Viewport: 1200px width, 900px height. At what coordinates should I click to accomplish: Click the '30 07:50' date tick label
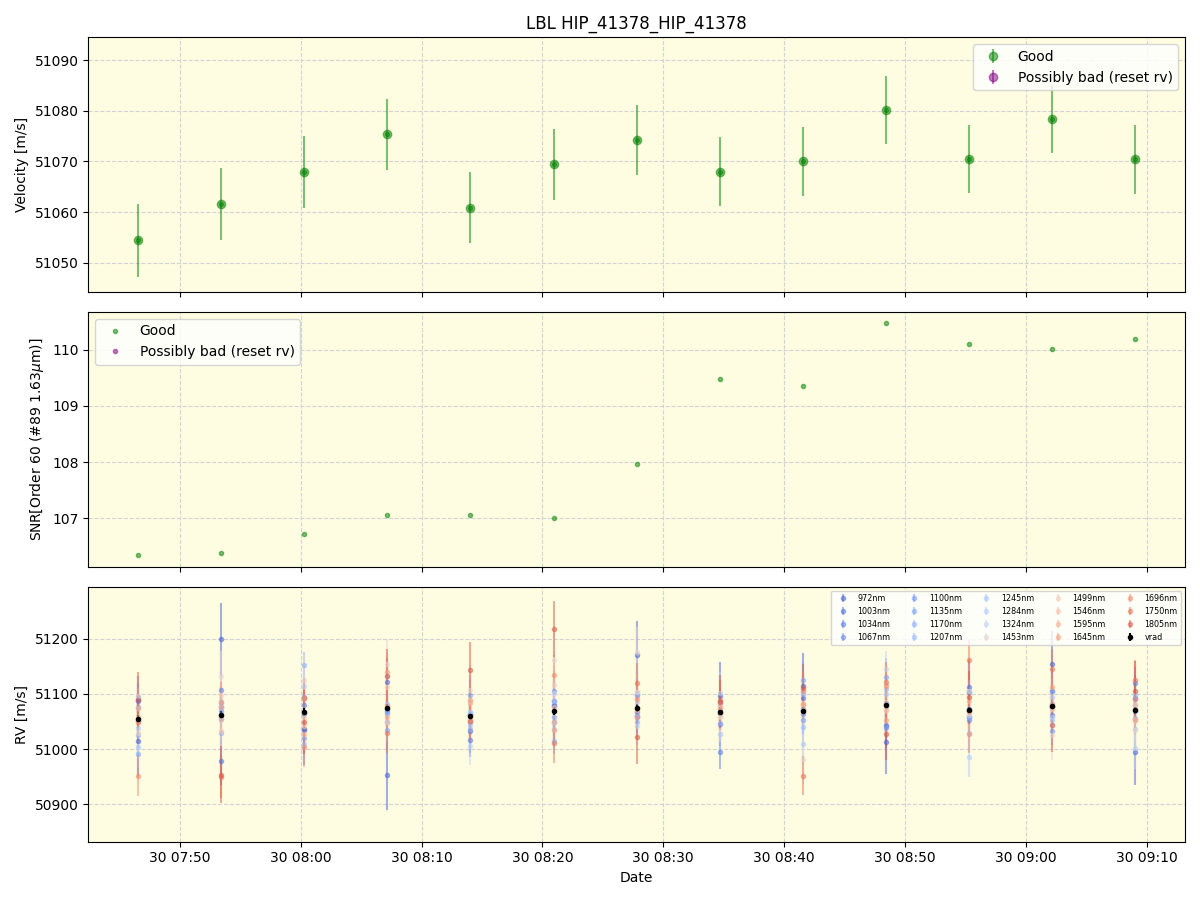point(180,857)
